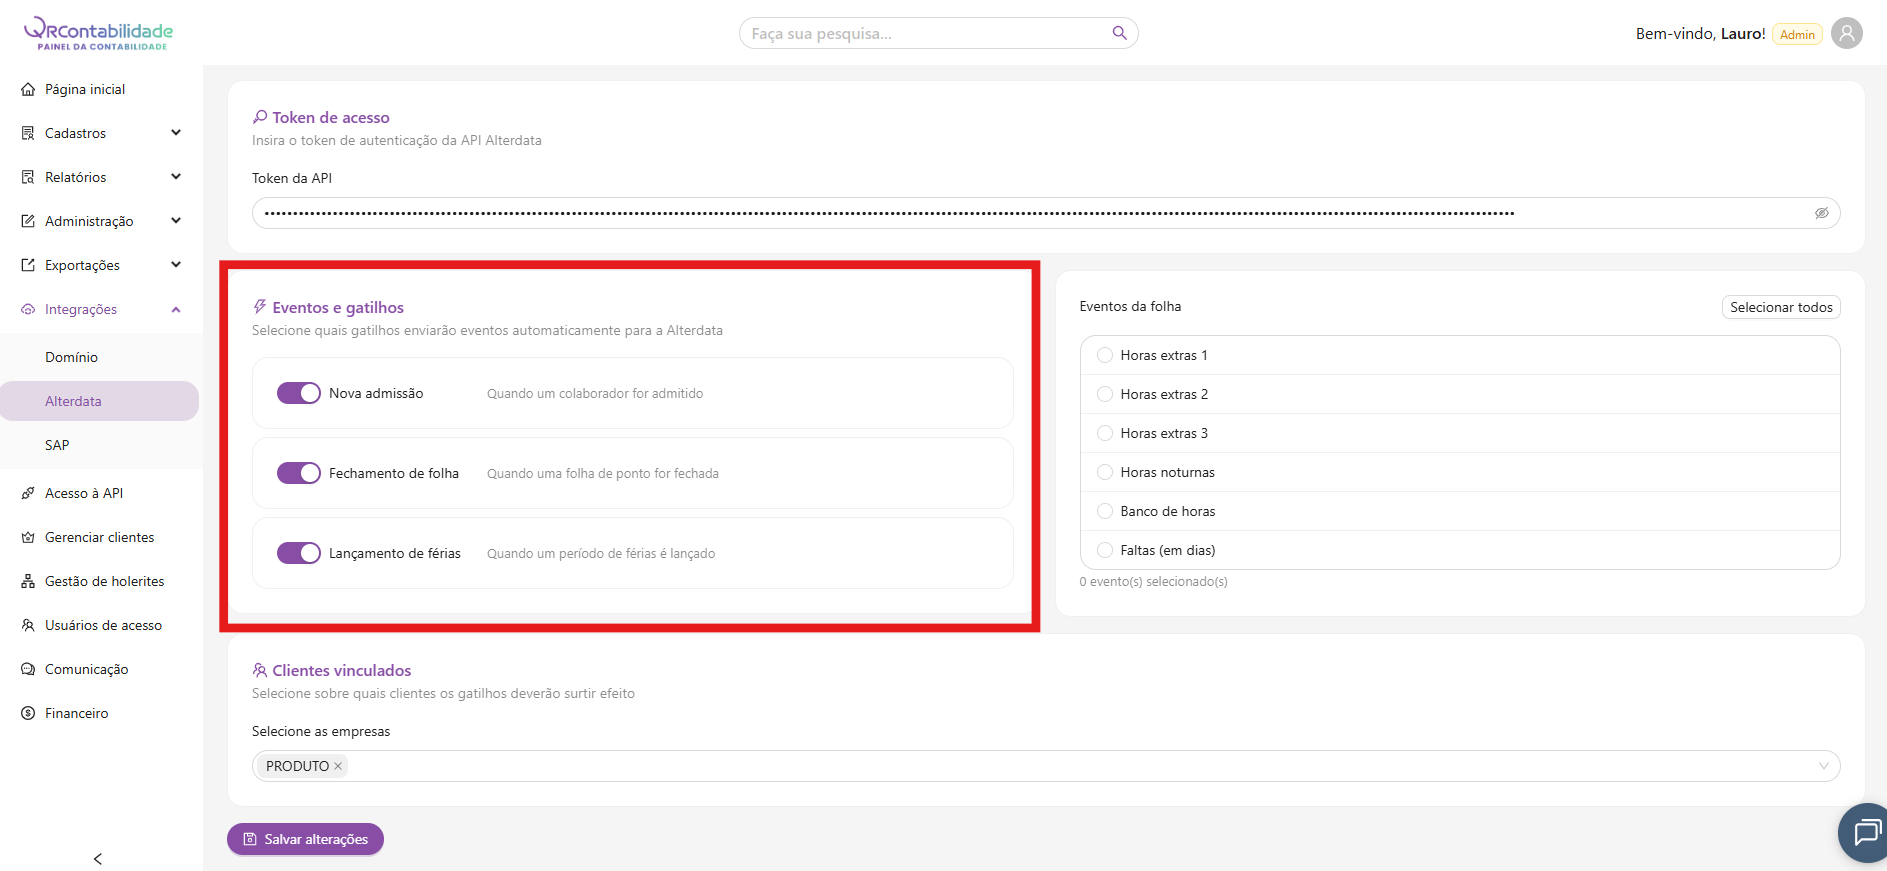1887x871 pixels.
Task: Select the Horas extras 1 event
Action: tap(1105, 355)
